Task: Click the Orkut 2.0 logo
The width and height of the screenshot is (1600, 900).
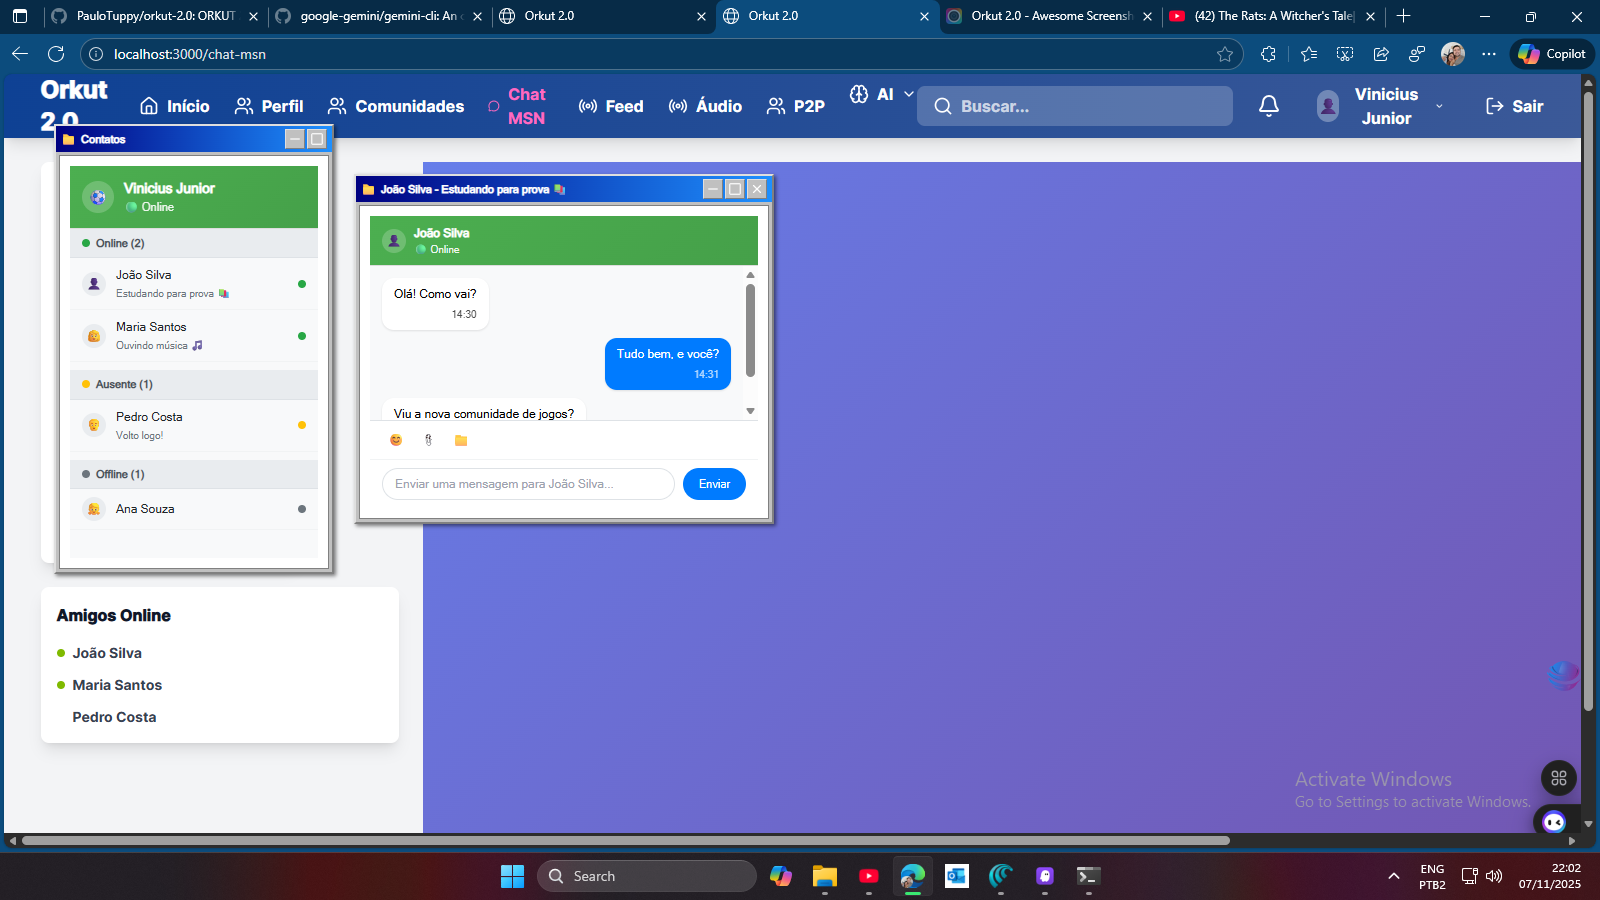Action: (x=73, y=104)
